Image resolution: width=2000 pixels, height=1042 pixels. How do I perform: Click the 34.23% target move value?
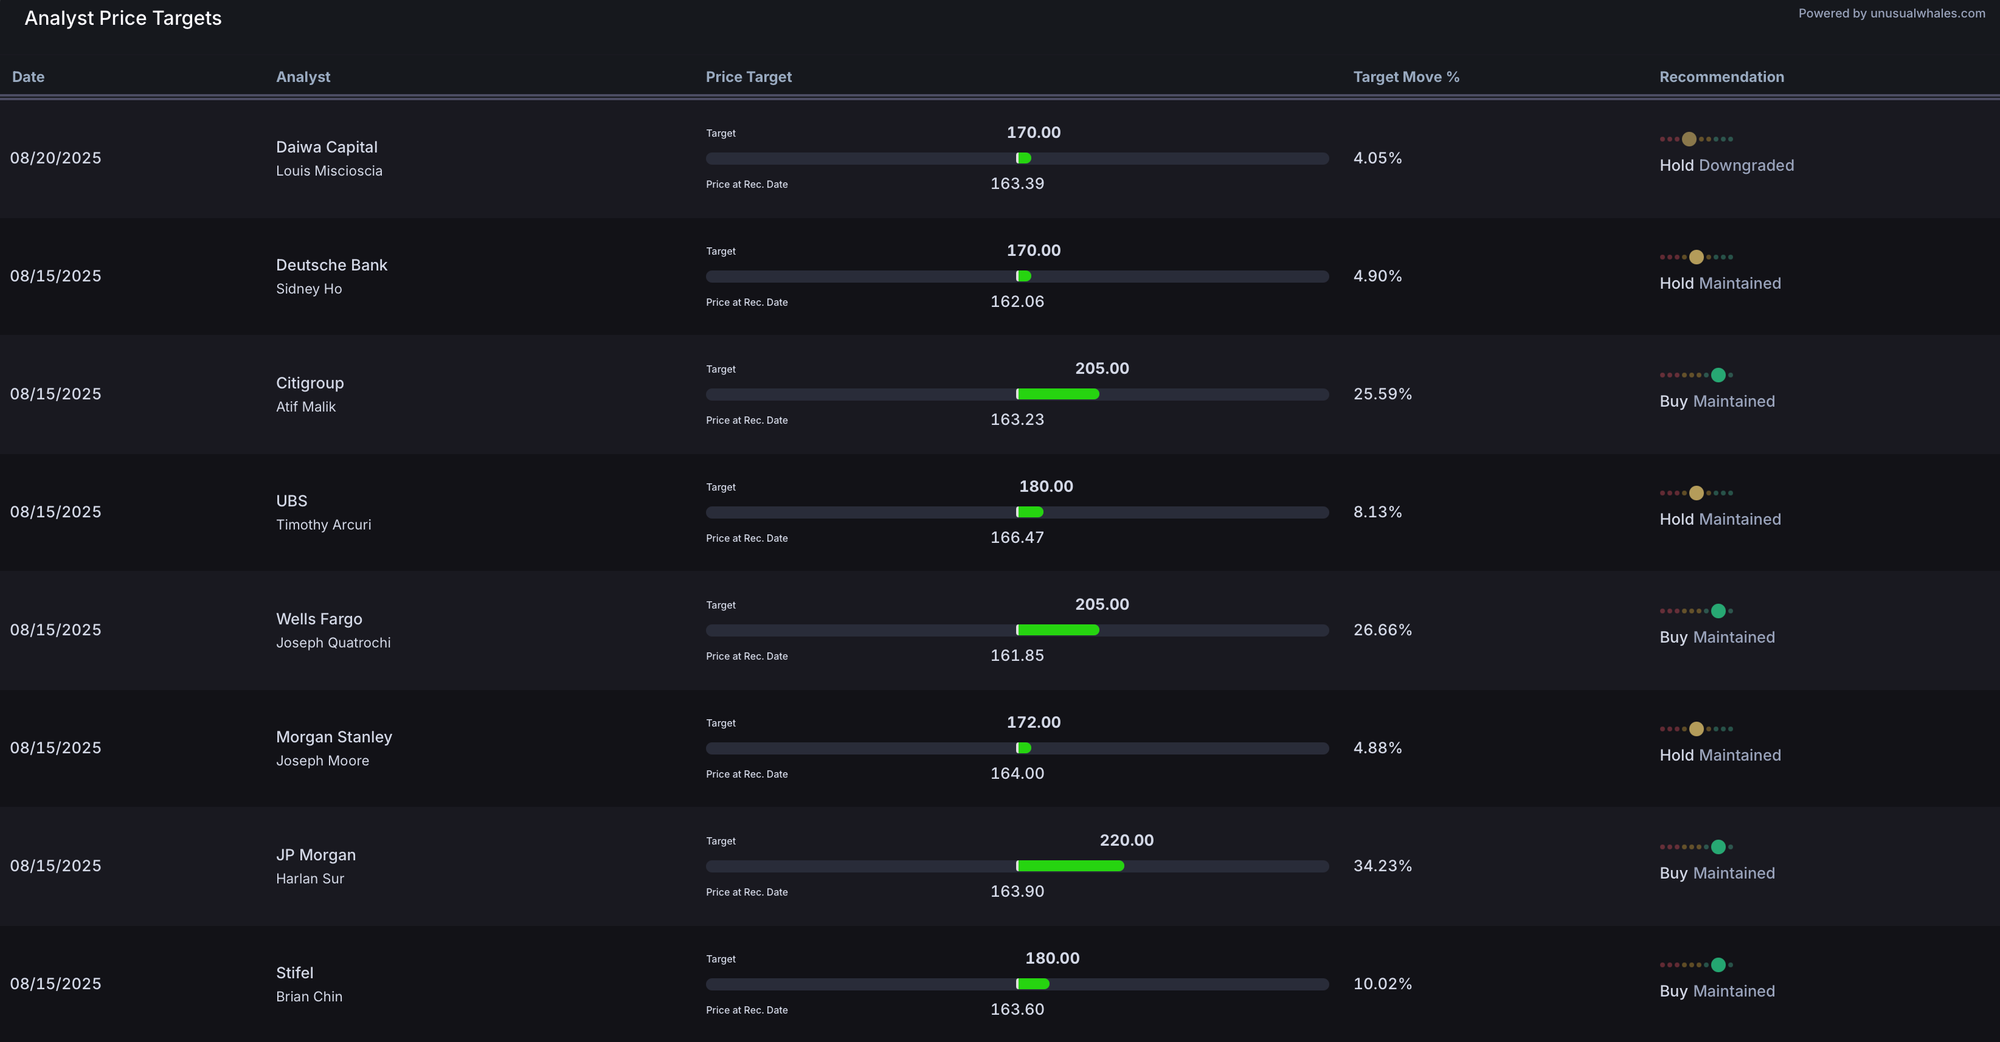click(1383, 866)
